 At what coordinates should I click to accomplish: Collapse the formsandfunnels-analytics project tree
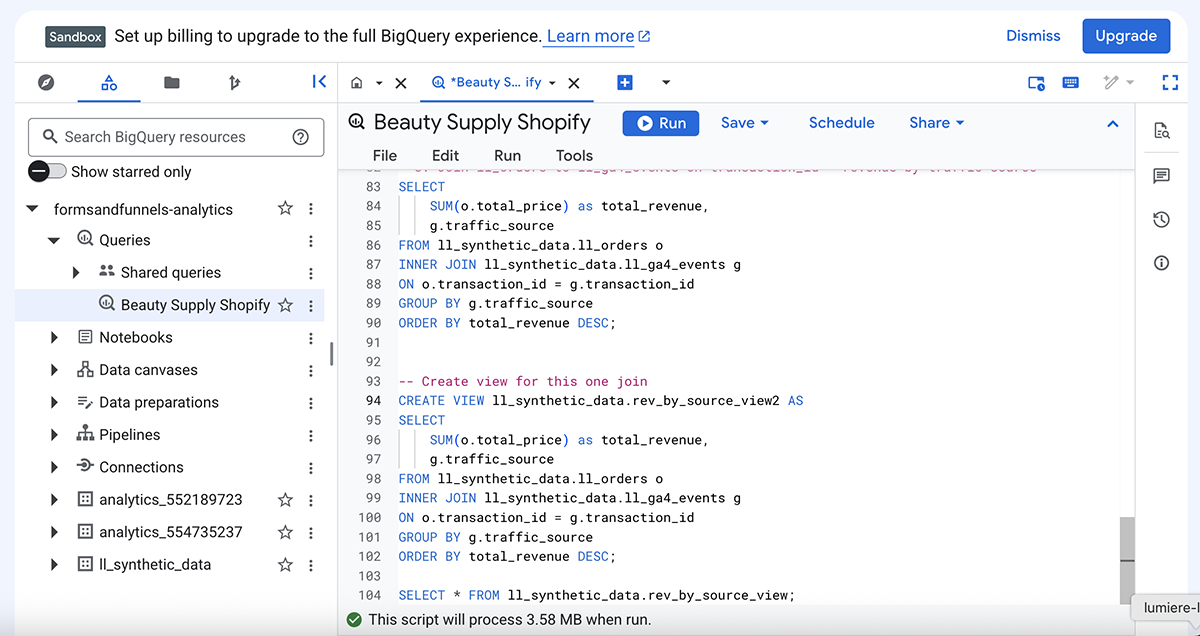point(32,209)
